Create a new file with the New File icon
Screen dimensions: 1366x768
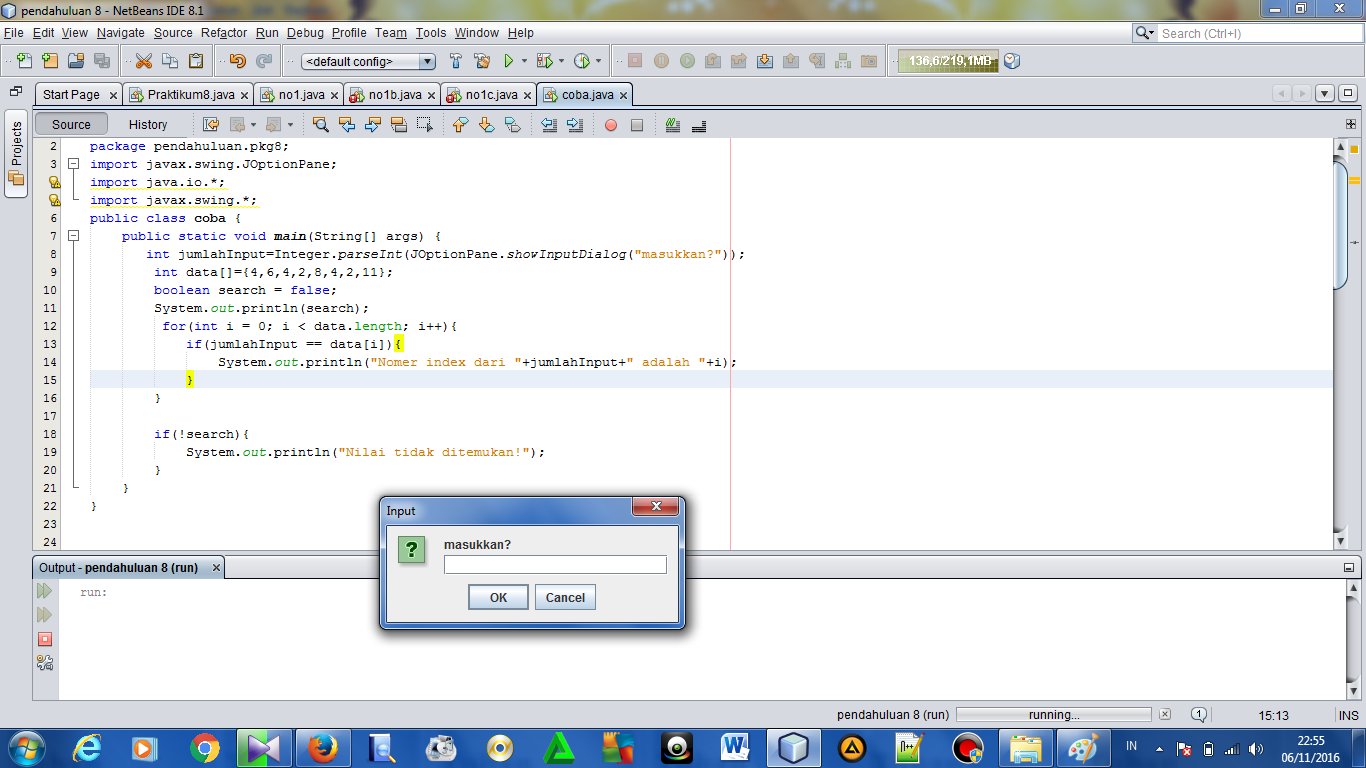click(24, 61)
